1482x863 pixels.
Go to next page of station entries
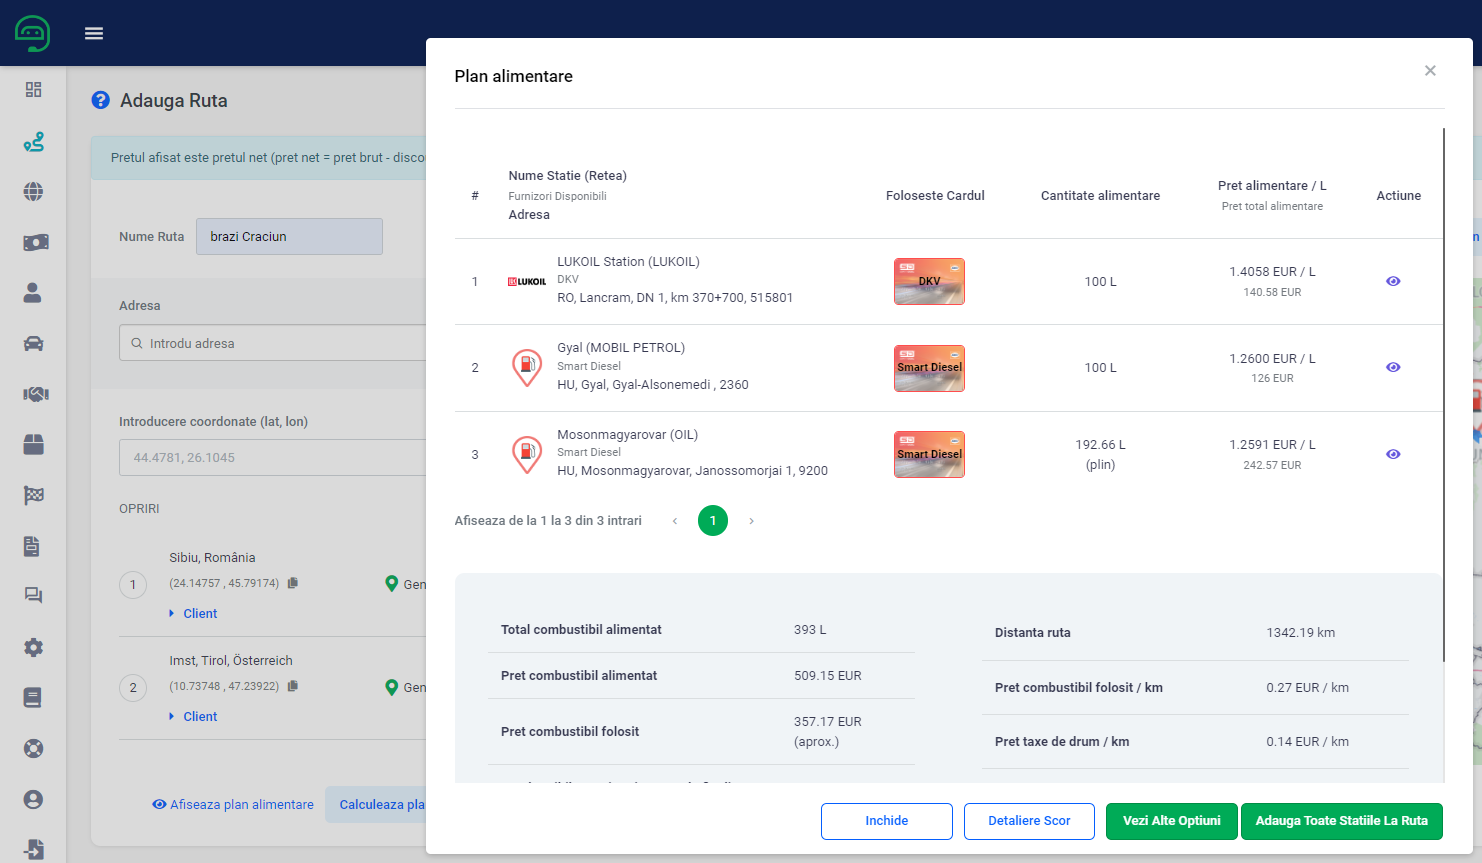(751, 521)
